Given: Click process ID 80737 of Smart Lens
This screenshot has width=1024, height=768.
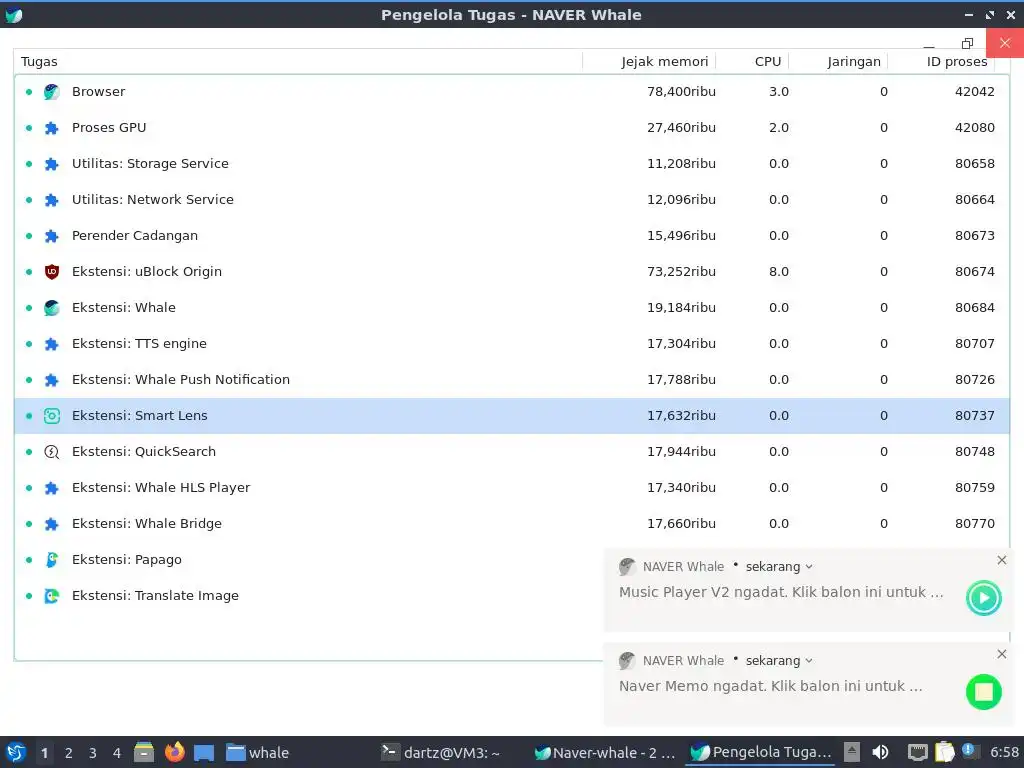Looking at the screenshot, I should point(974,416).
